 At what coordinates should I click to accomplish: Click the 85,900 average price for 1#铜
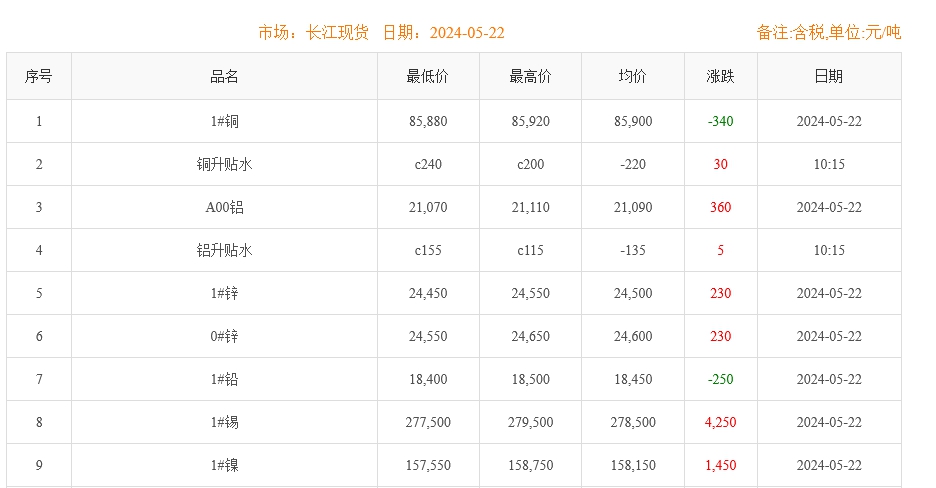coord(632,122)
